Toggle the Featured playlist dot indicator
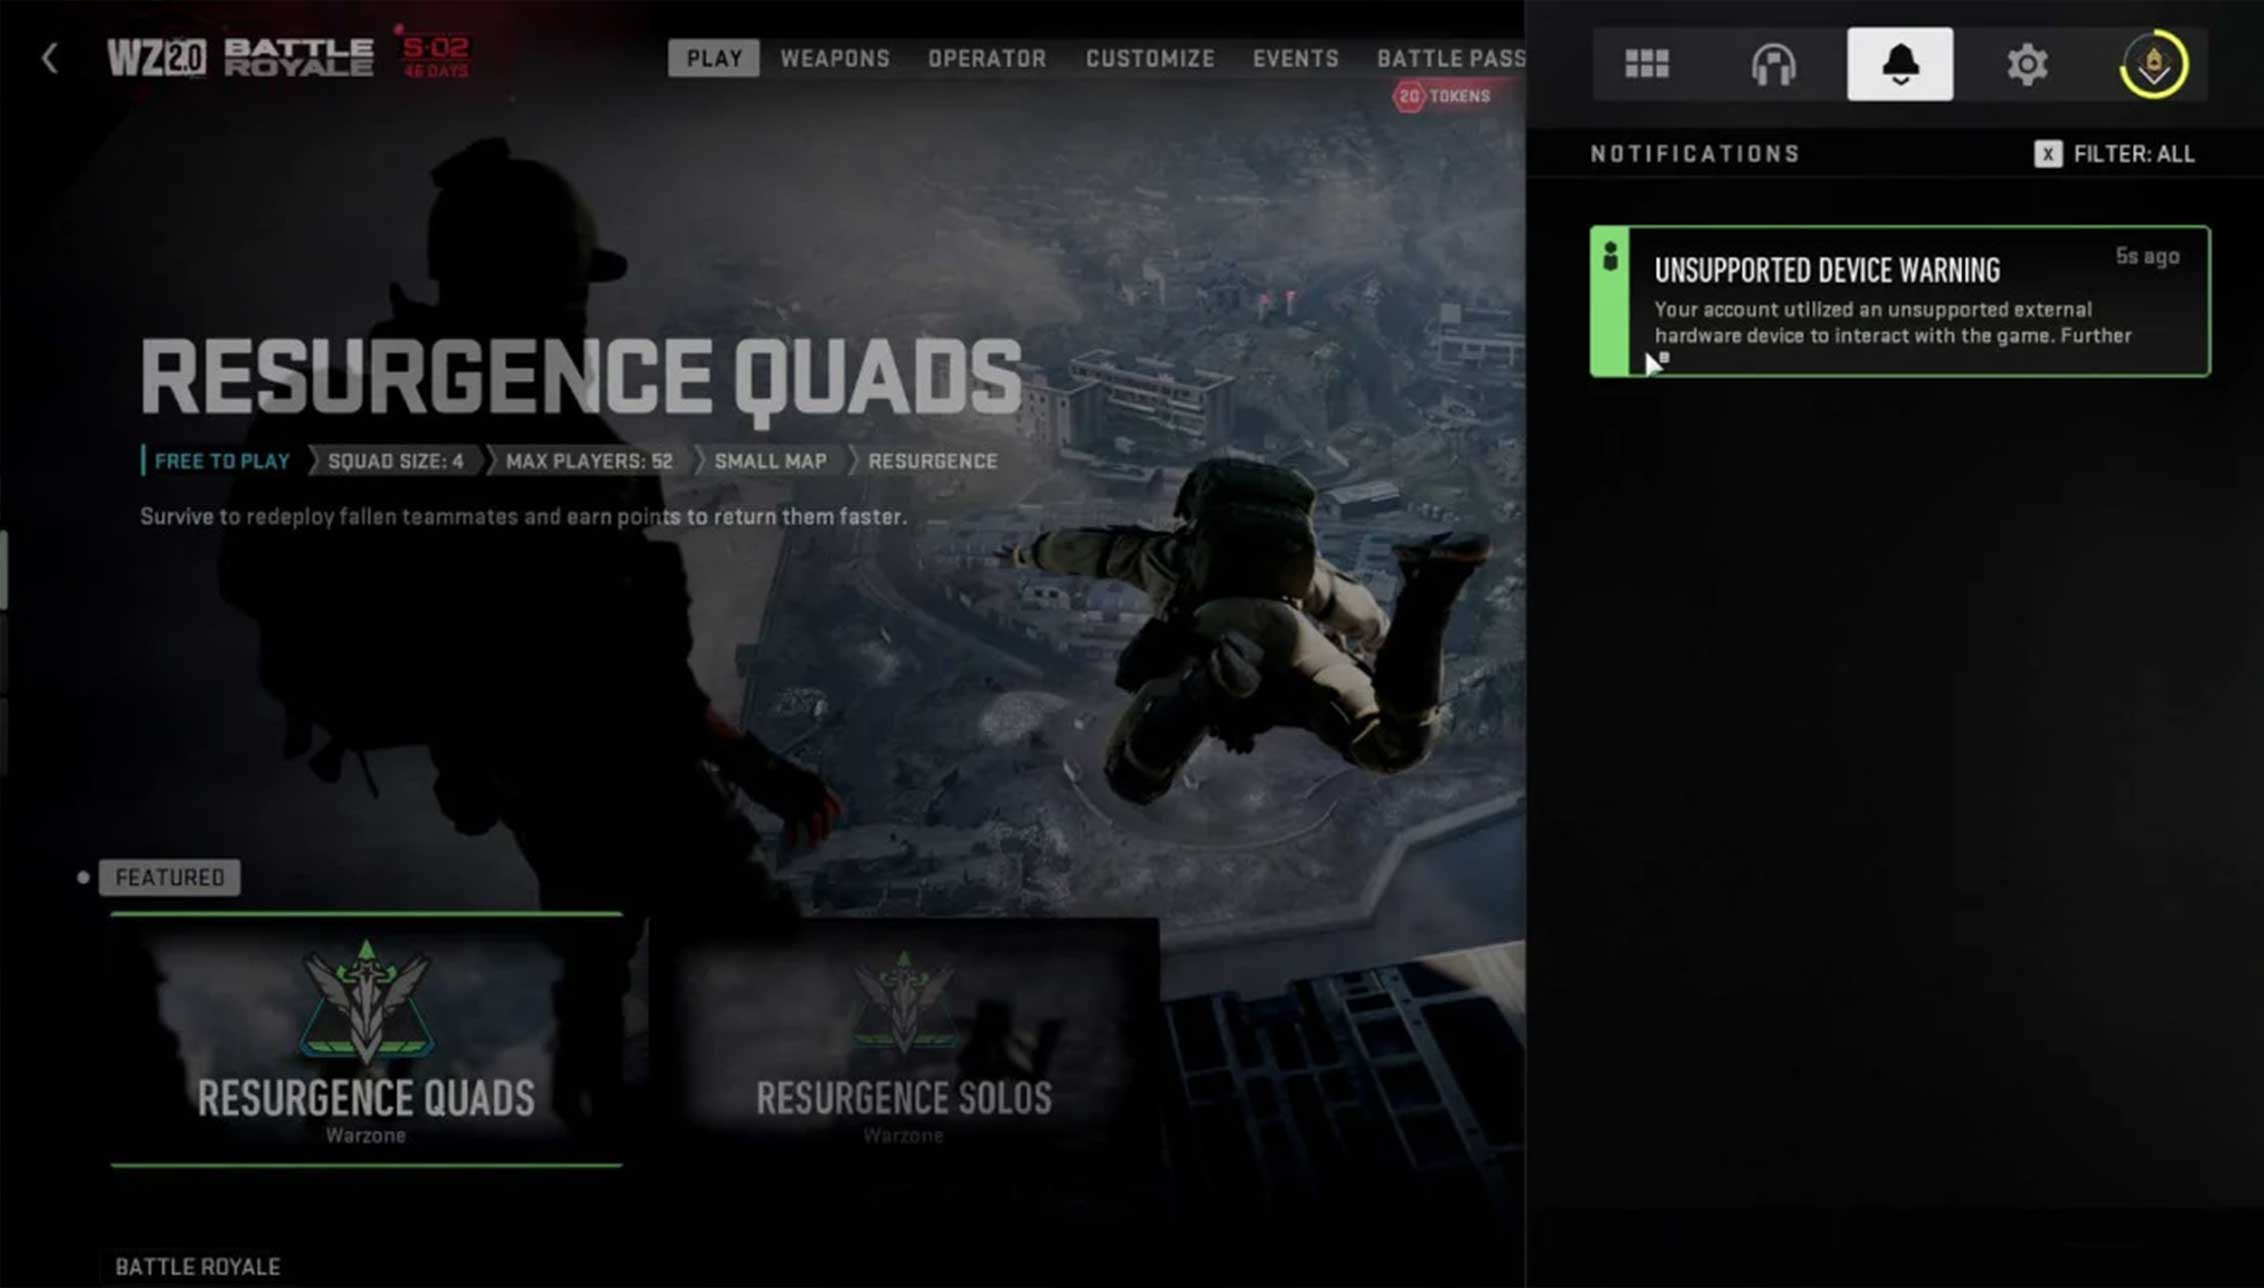2264x1288 pixels. pyautogui.click(x=82, y=877)
